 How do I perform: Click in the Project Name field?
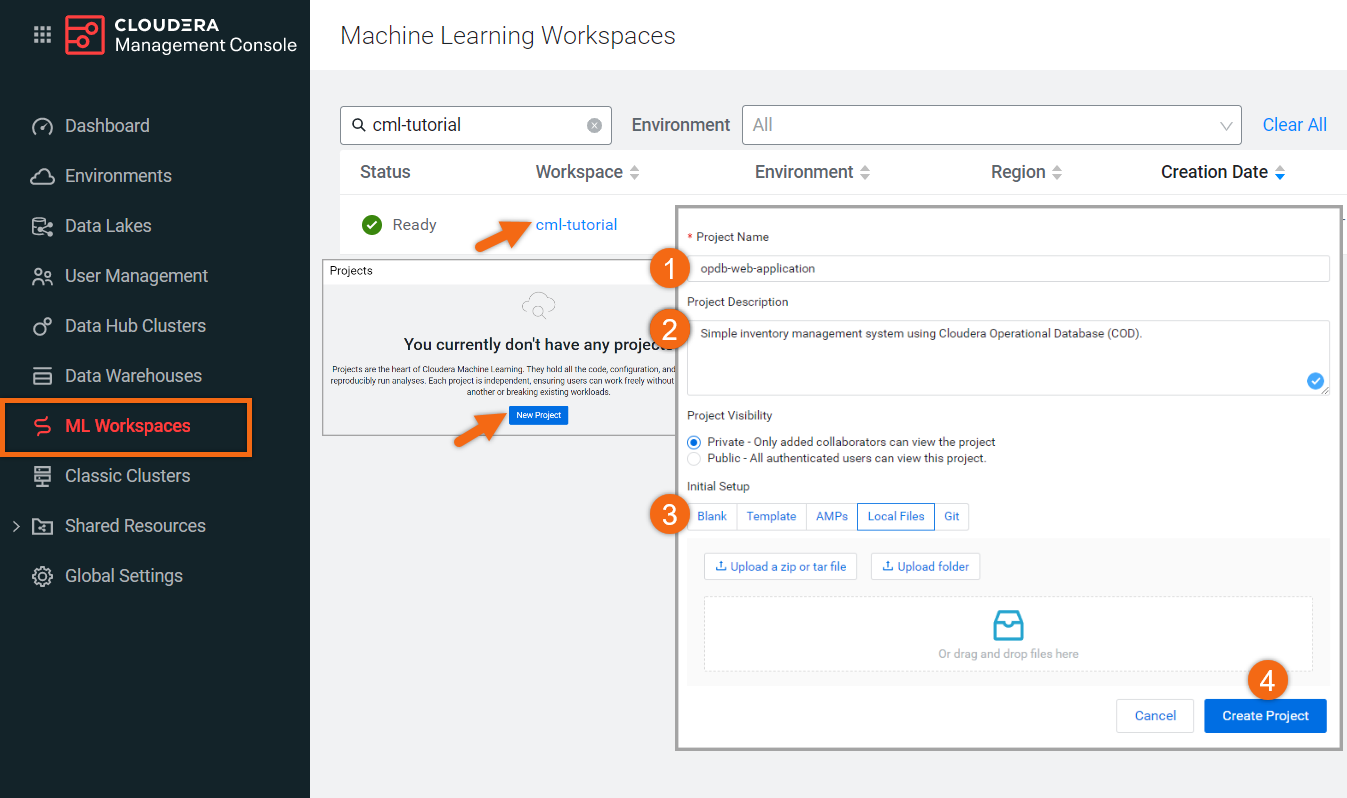(1008, 268)
